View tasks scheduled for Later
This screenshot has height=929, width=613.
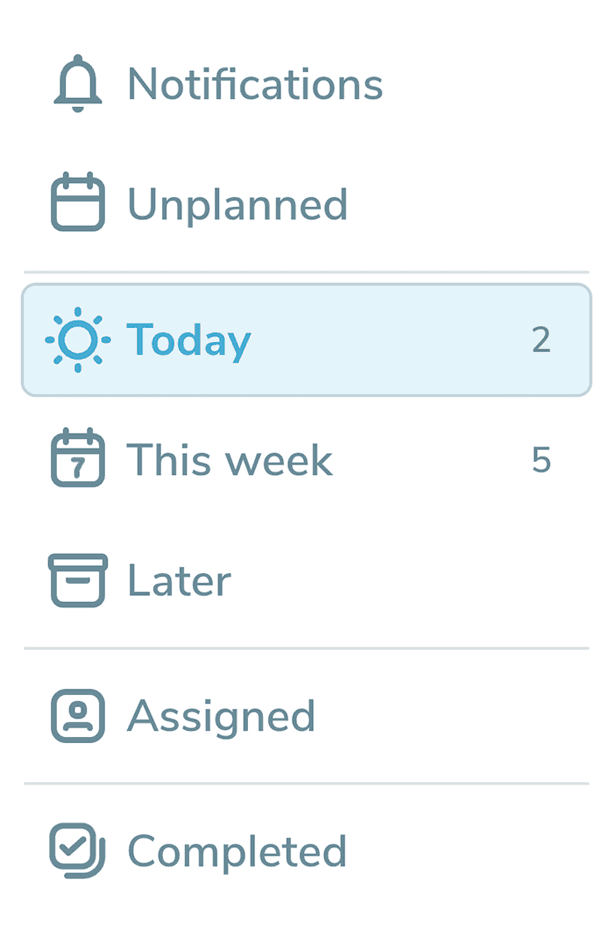tap(178, 580)
